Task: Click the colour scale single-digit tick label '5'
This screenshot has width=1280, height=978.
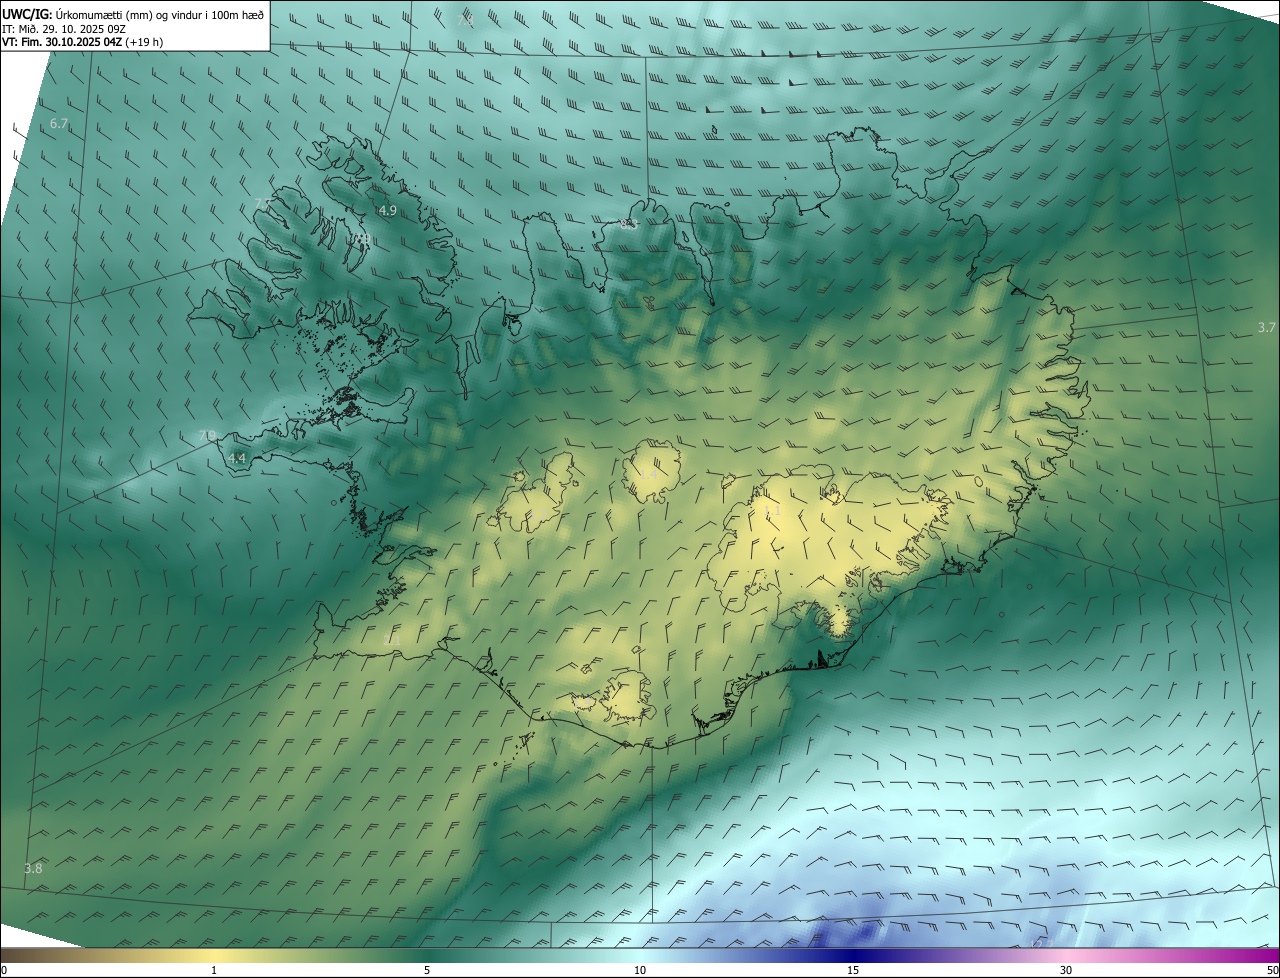Action: coord(427,970)
